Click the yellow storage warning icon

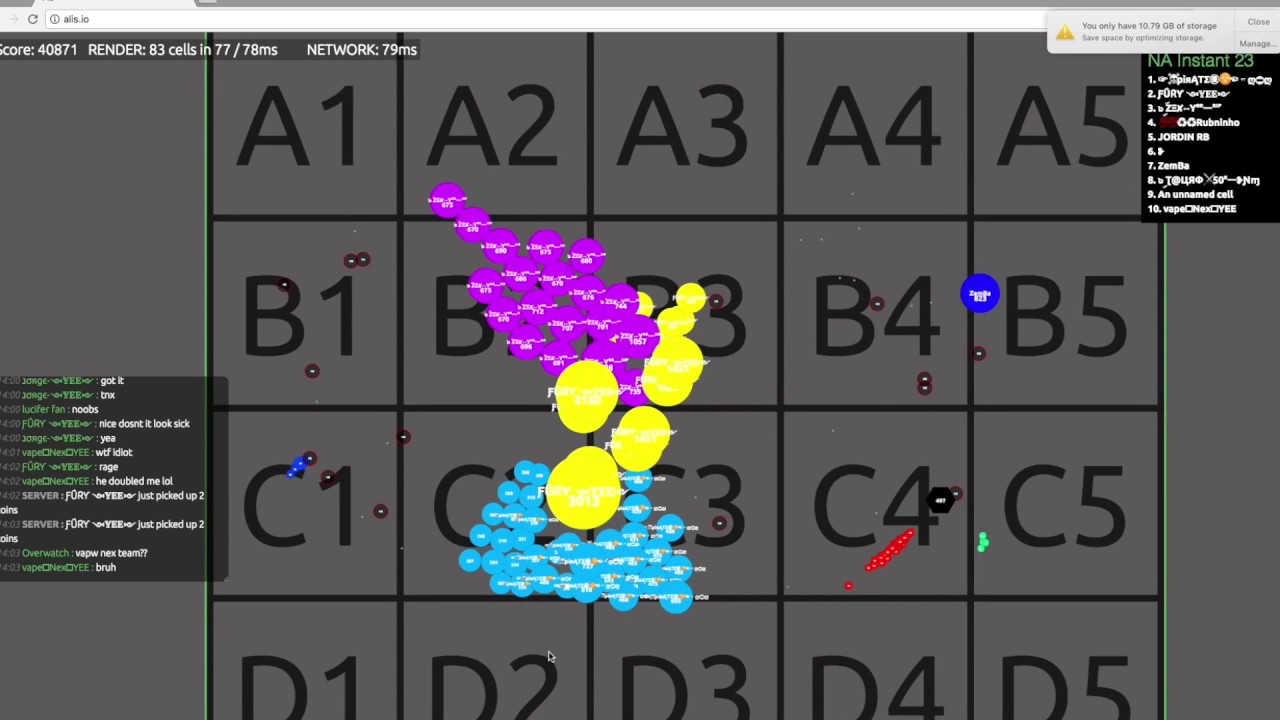[x=1065, y=32]
